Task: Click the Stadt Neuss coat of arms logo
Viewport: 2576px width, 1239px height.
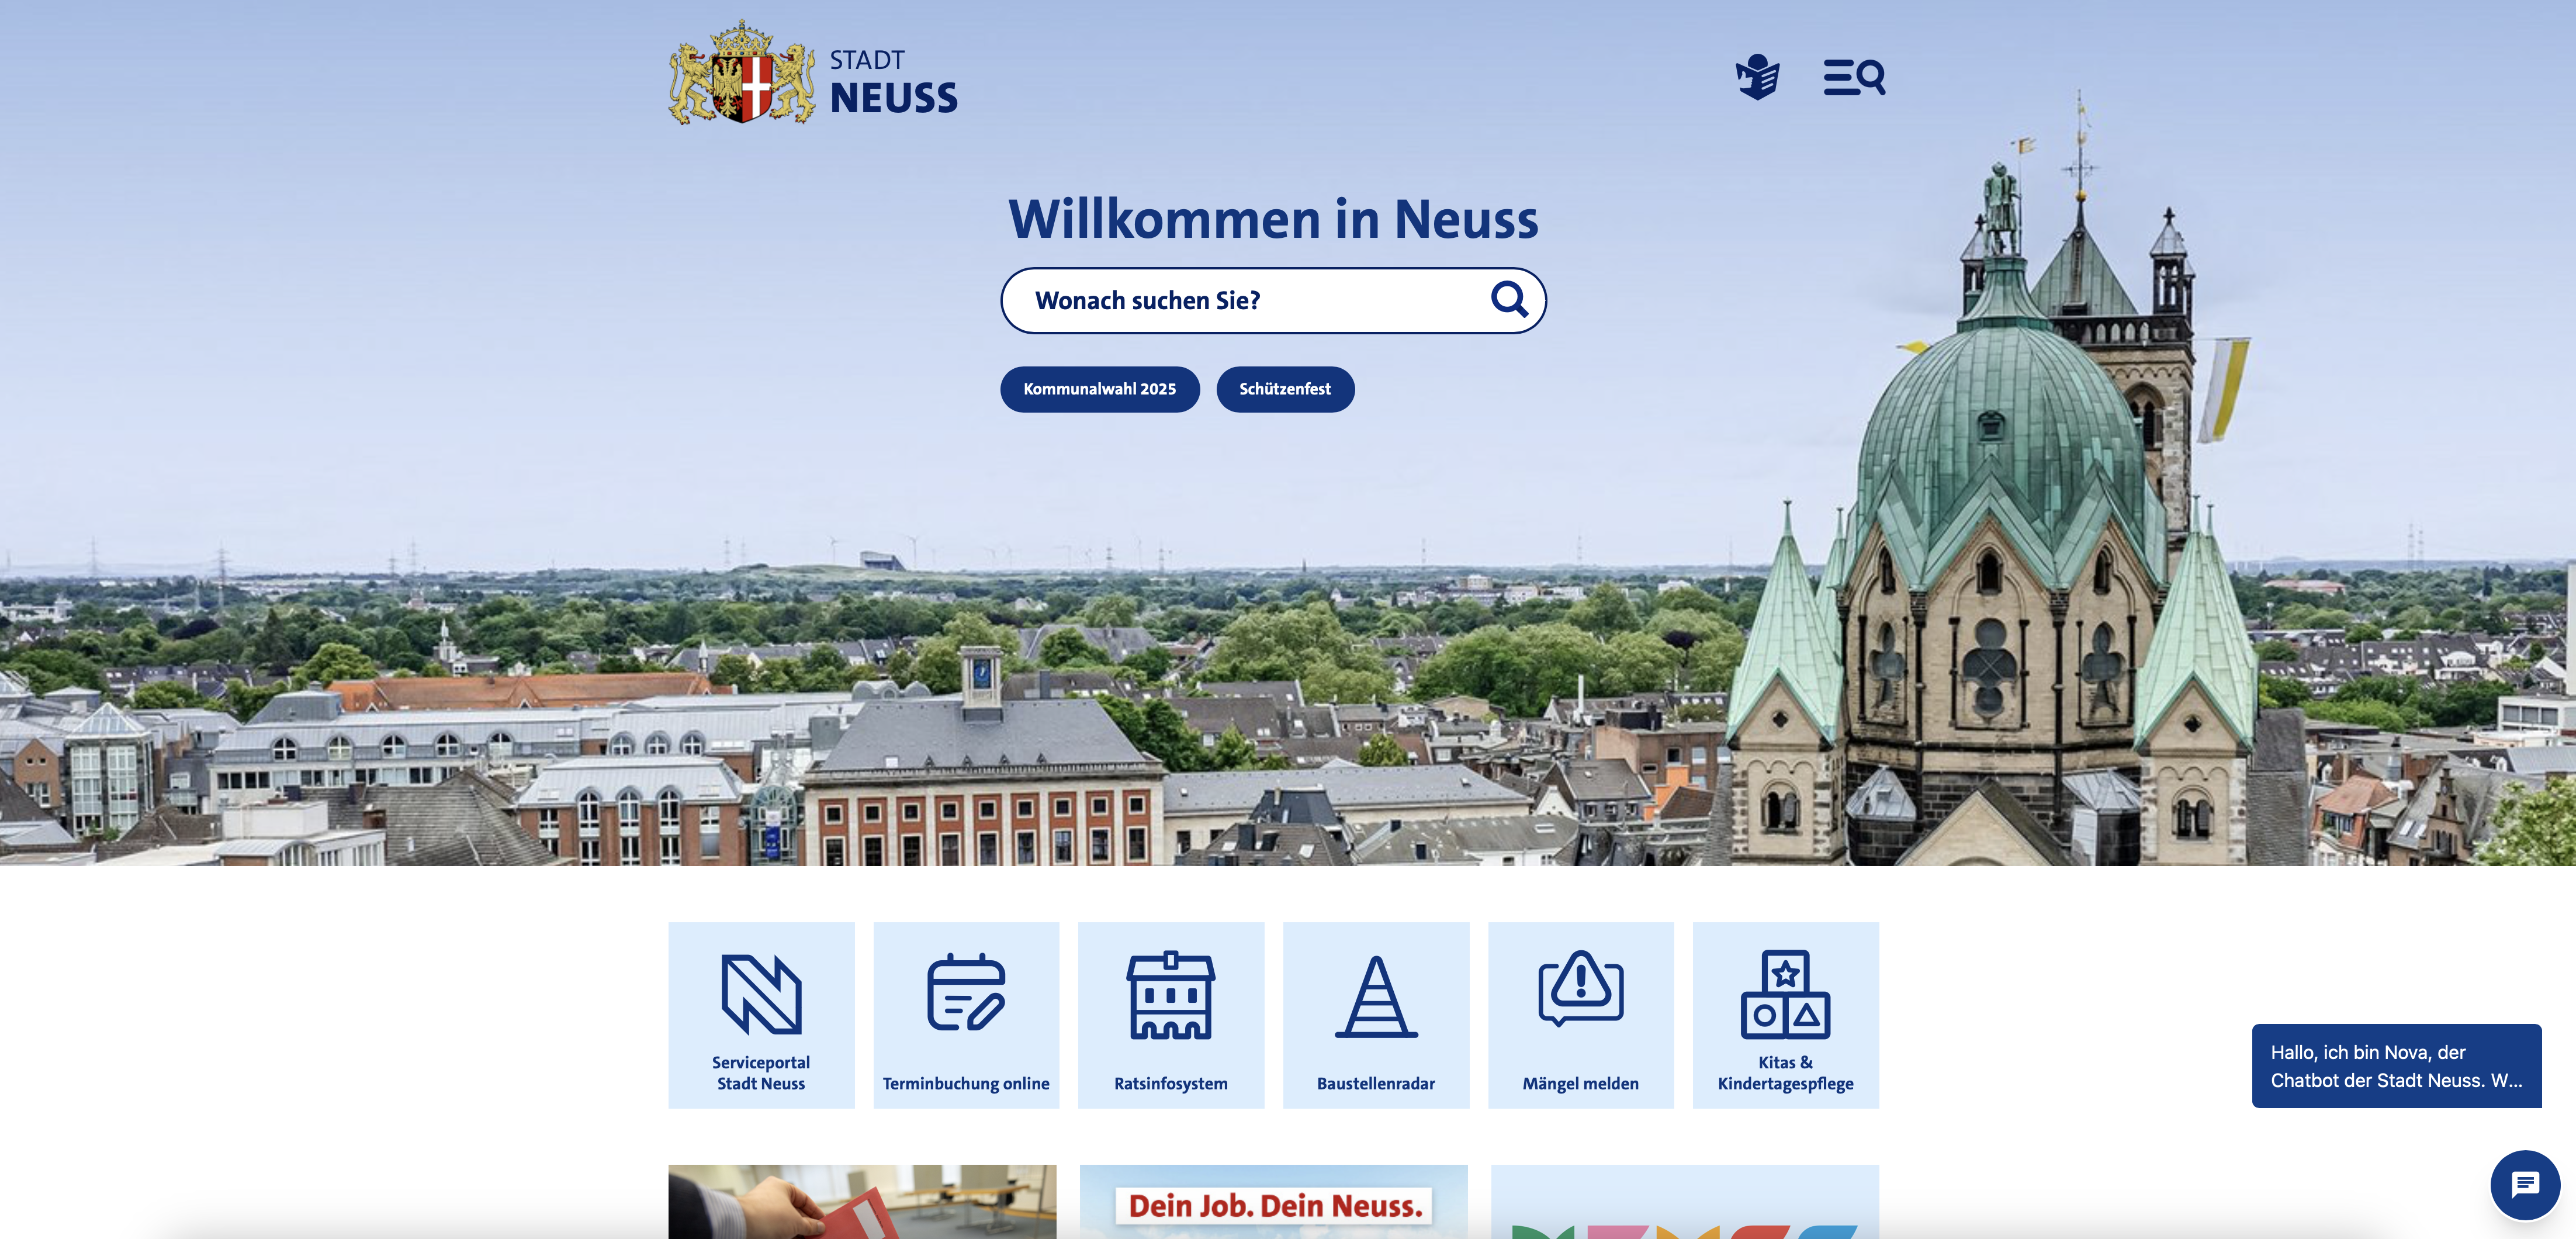Action: pos(742,73)
